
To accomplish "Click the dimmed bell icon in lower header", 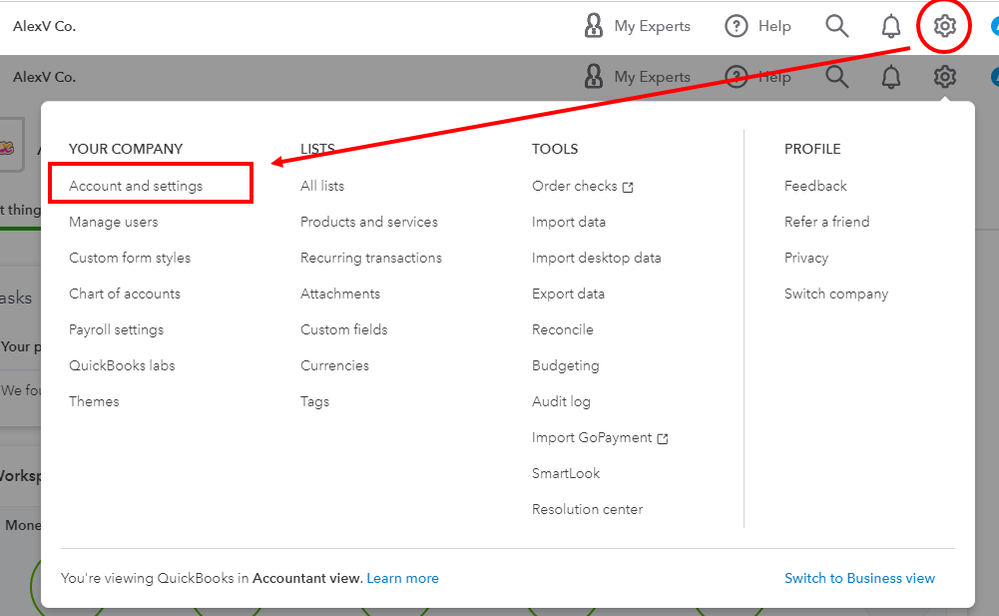I will coord(891,77).
